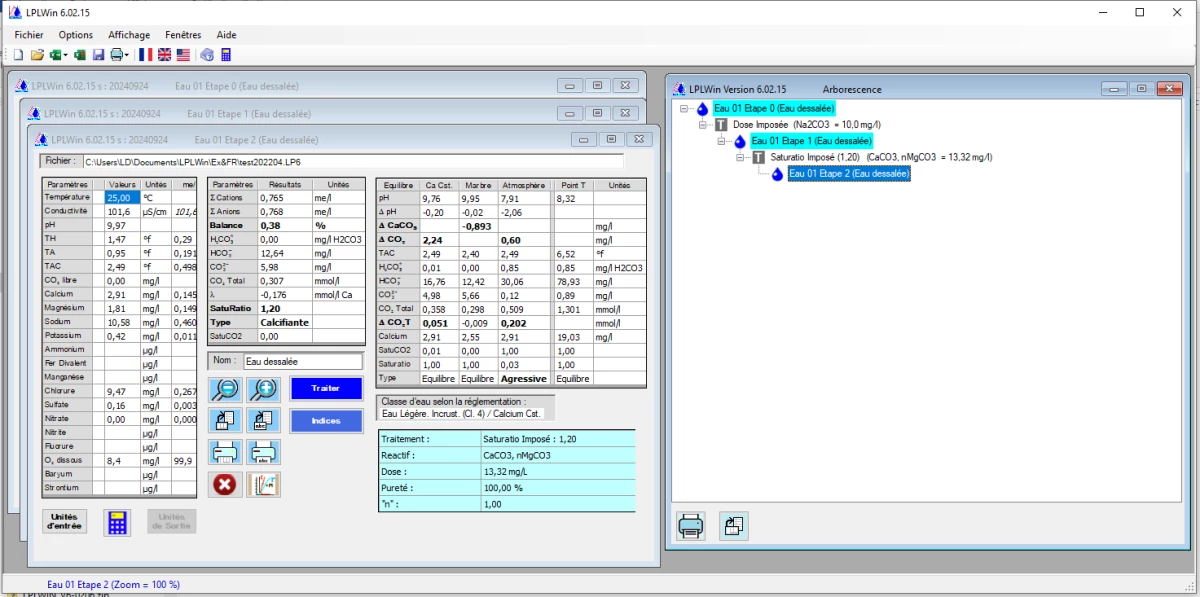This screenshot has width=1200, height=597.
Task: Open the Excel export dropdown arrow
Action: coord(66,55)
